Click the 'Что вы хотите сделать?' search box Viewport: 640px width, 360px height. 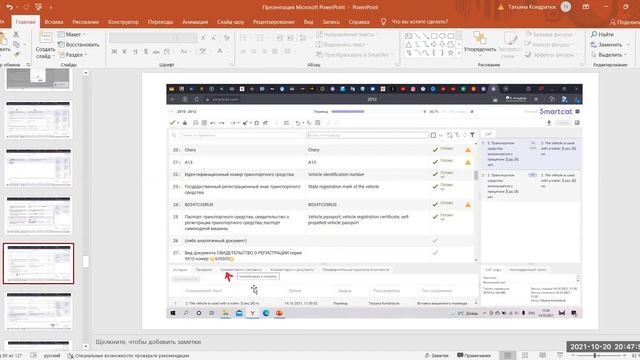pyautogui.click(x=419, y=22)
